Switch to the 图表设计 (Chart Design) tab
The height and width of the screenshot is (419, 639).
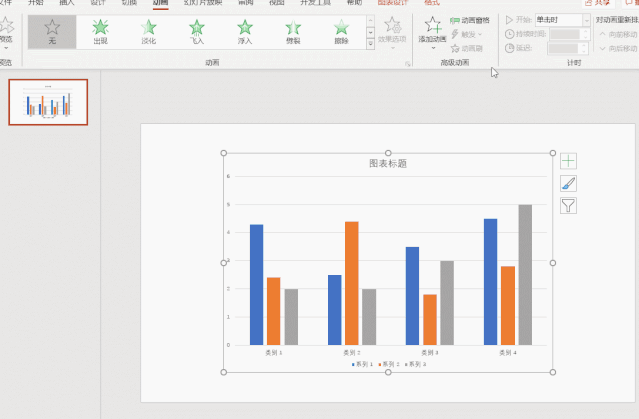pyautogui.click(x=392, y=3)
